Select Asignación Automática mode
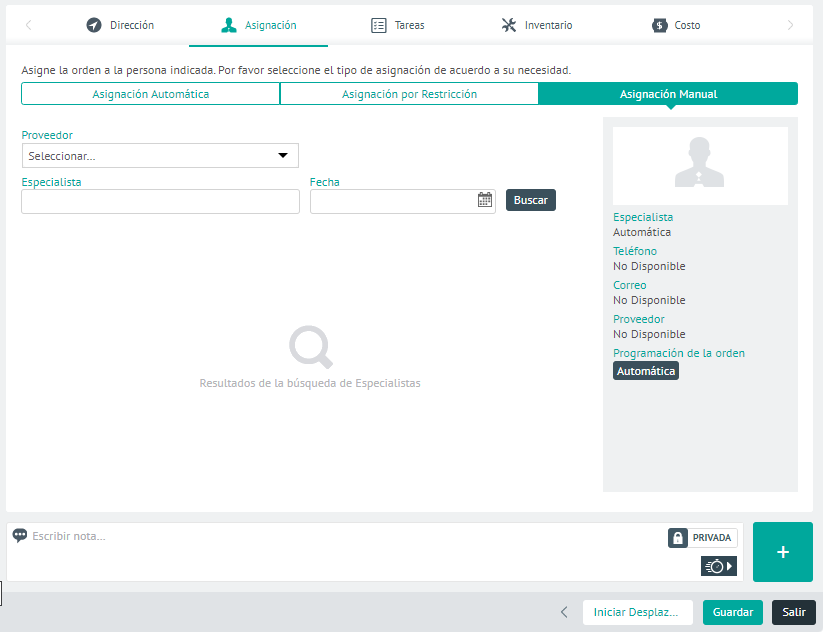 point(150,94)
